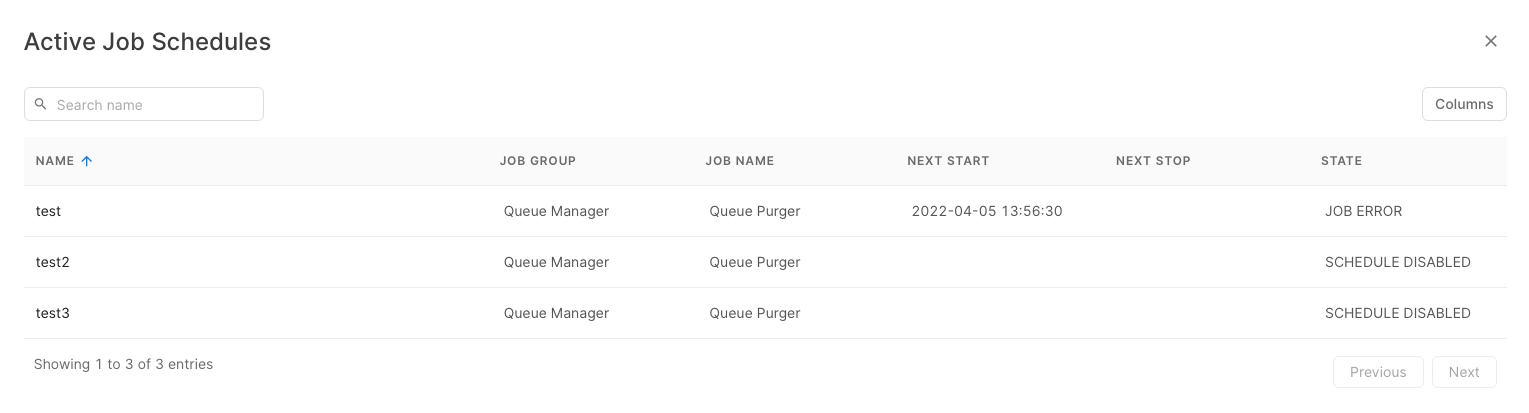This screenshot has height=413, width=1529.
Task: Click the search magnifier icon
Action: point(41,104)
